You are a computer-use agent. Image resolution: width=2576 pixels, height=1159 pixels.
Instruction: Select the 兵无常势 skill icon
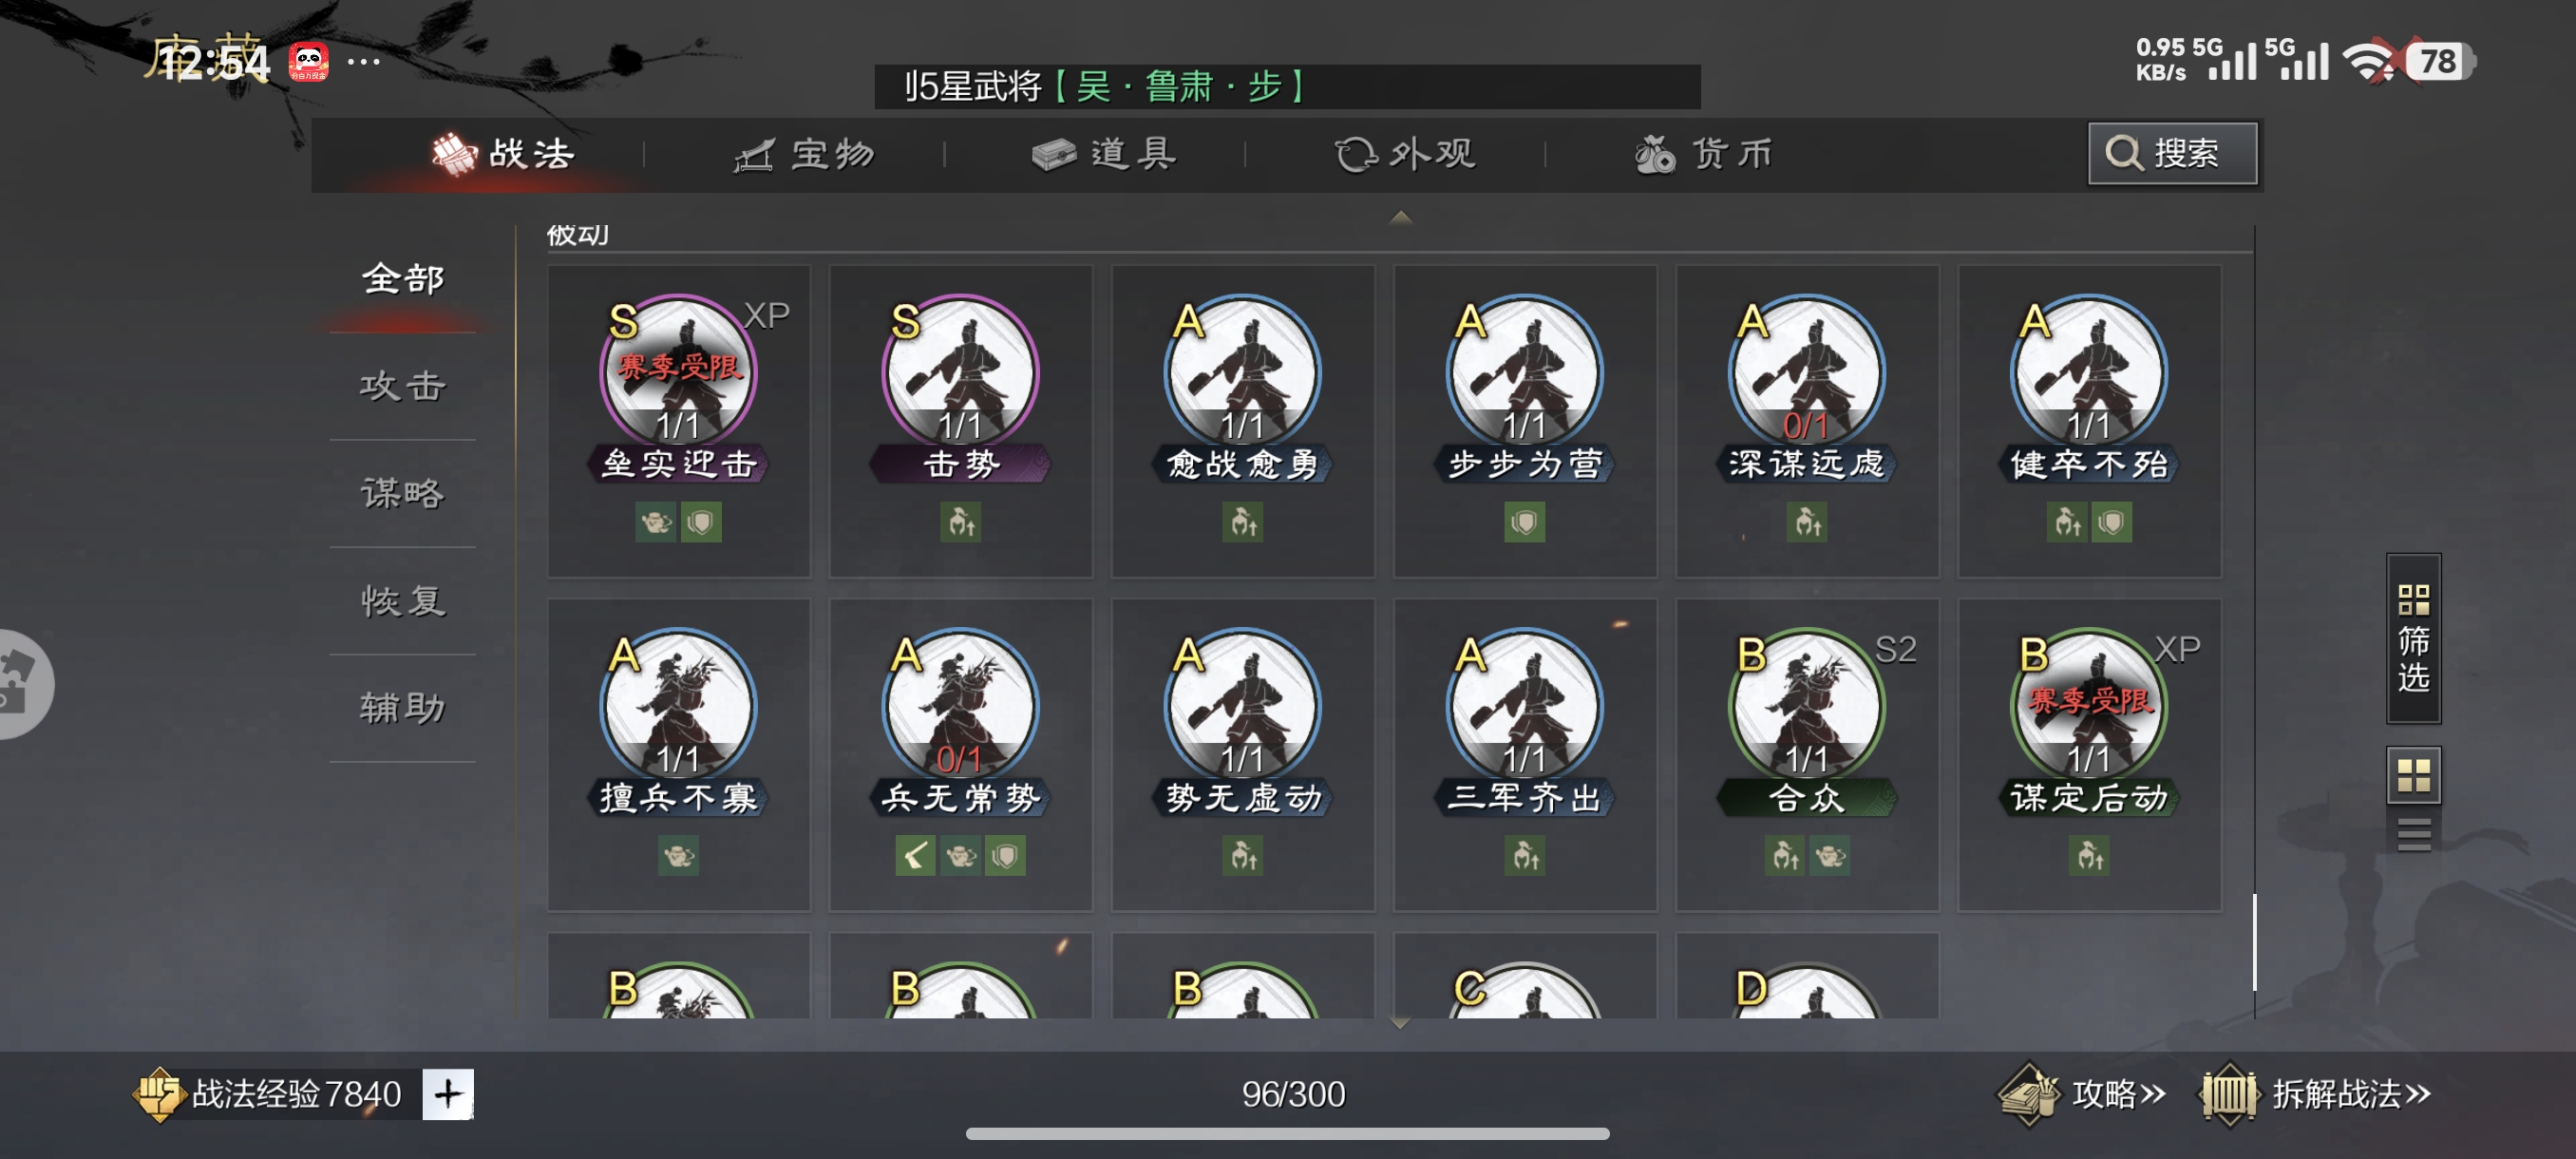pyautogui.click(x=960, y=707)
